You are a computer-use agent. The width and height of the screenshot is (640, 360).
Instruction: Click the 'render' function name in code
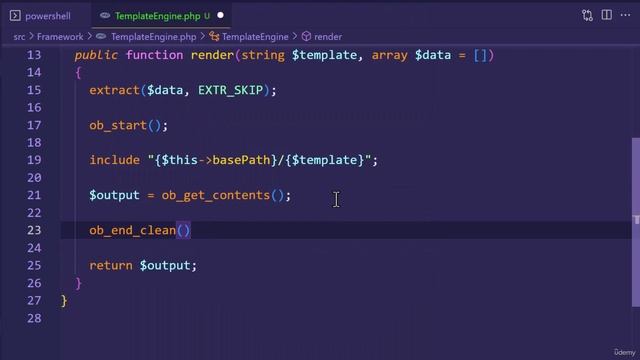point(212,55)
